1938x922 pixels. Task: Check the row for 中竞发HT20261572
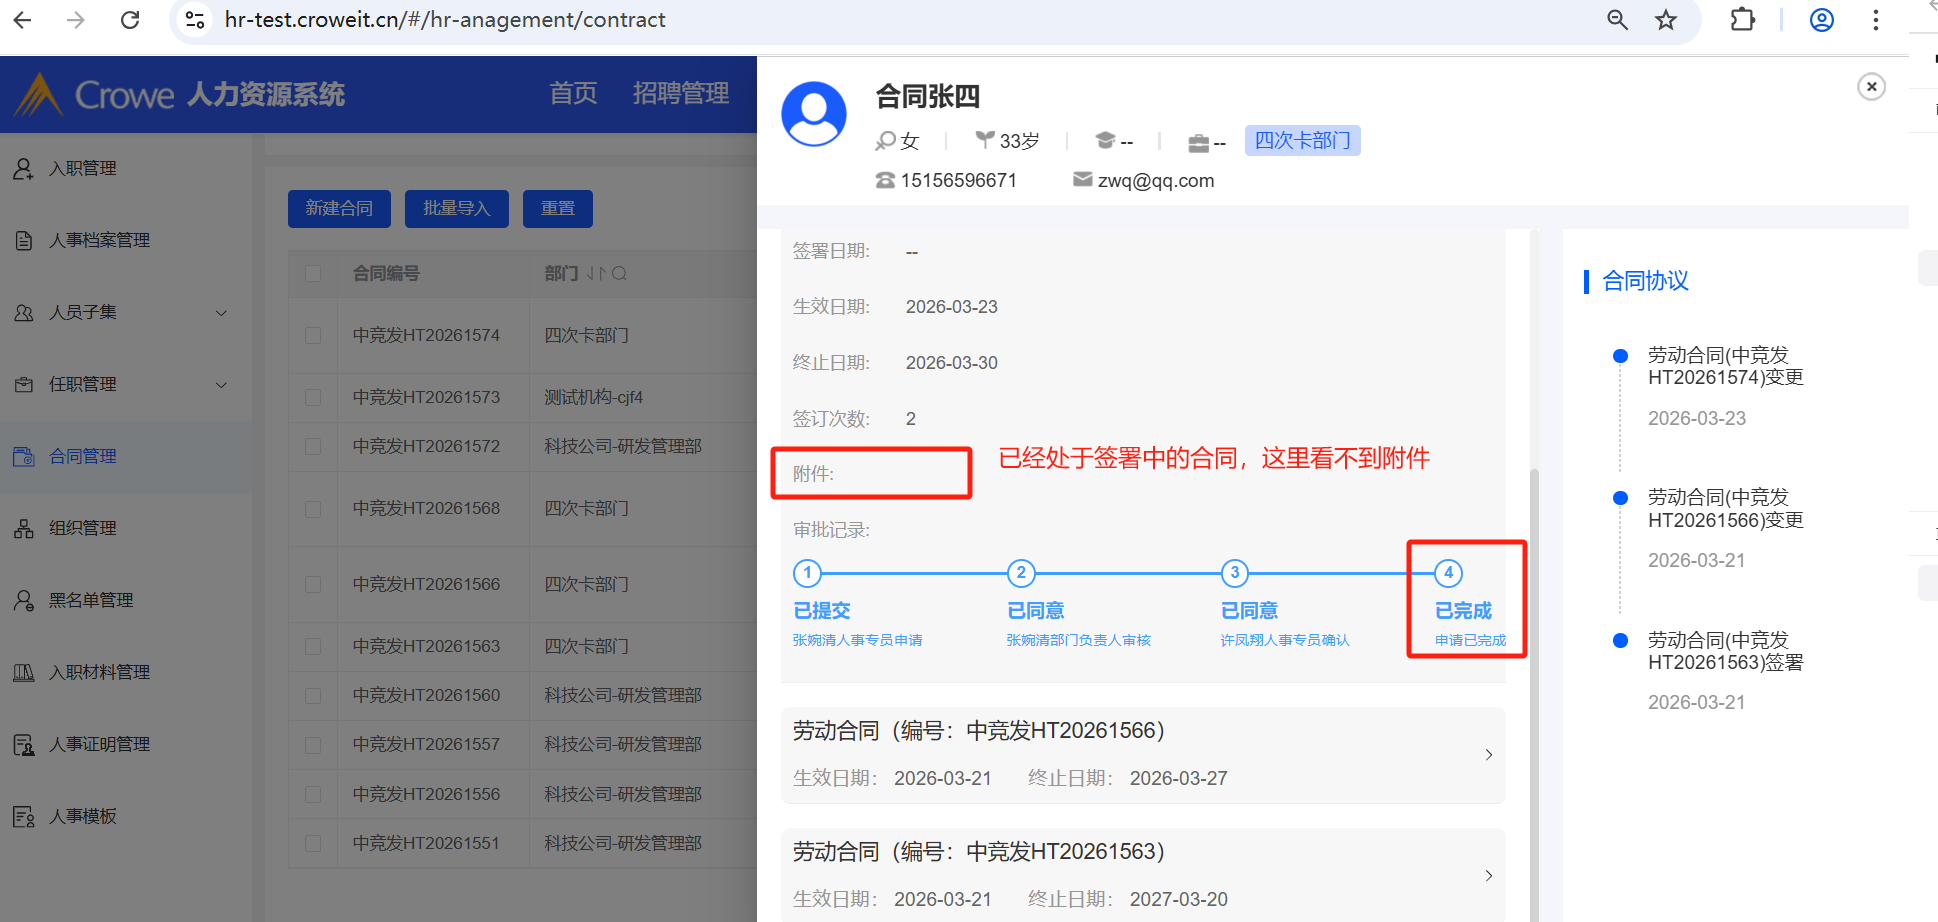pos(313,447)
